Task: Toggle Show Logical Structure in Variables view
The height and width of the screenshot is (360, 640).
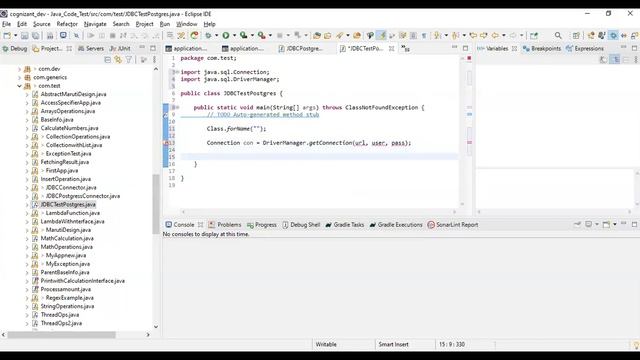Action: coord(615,60)
